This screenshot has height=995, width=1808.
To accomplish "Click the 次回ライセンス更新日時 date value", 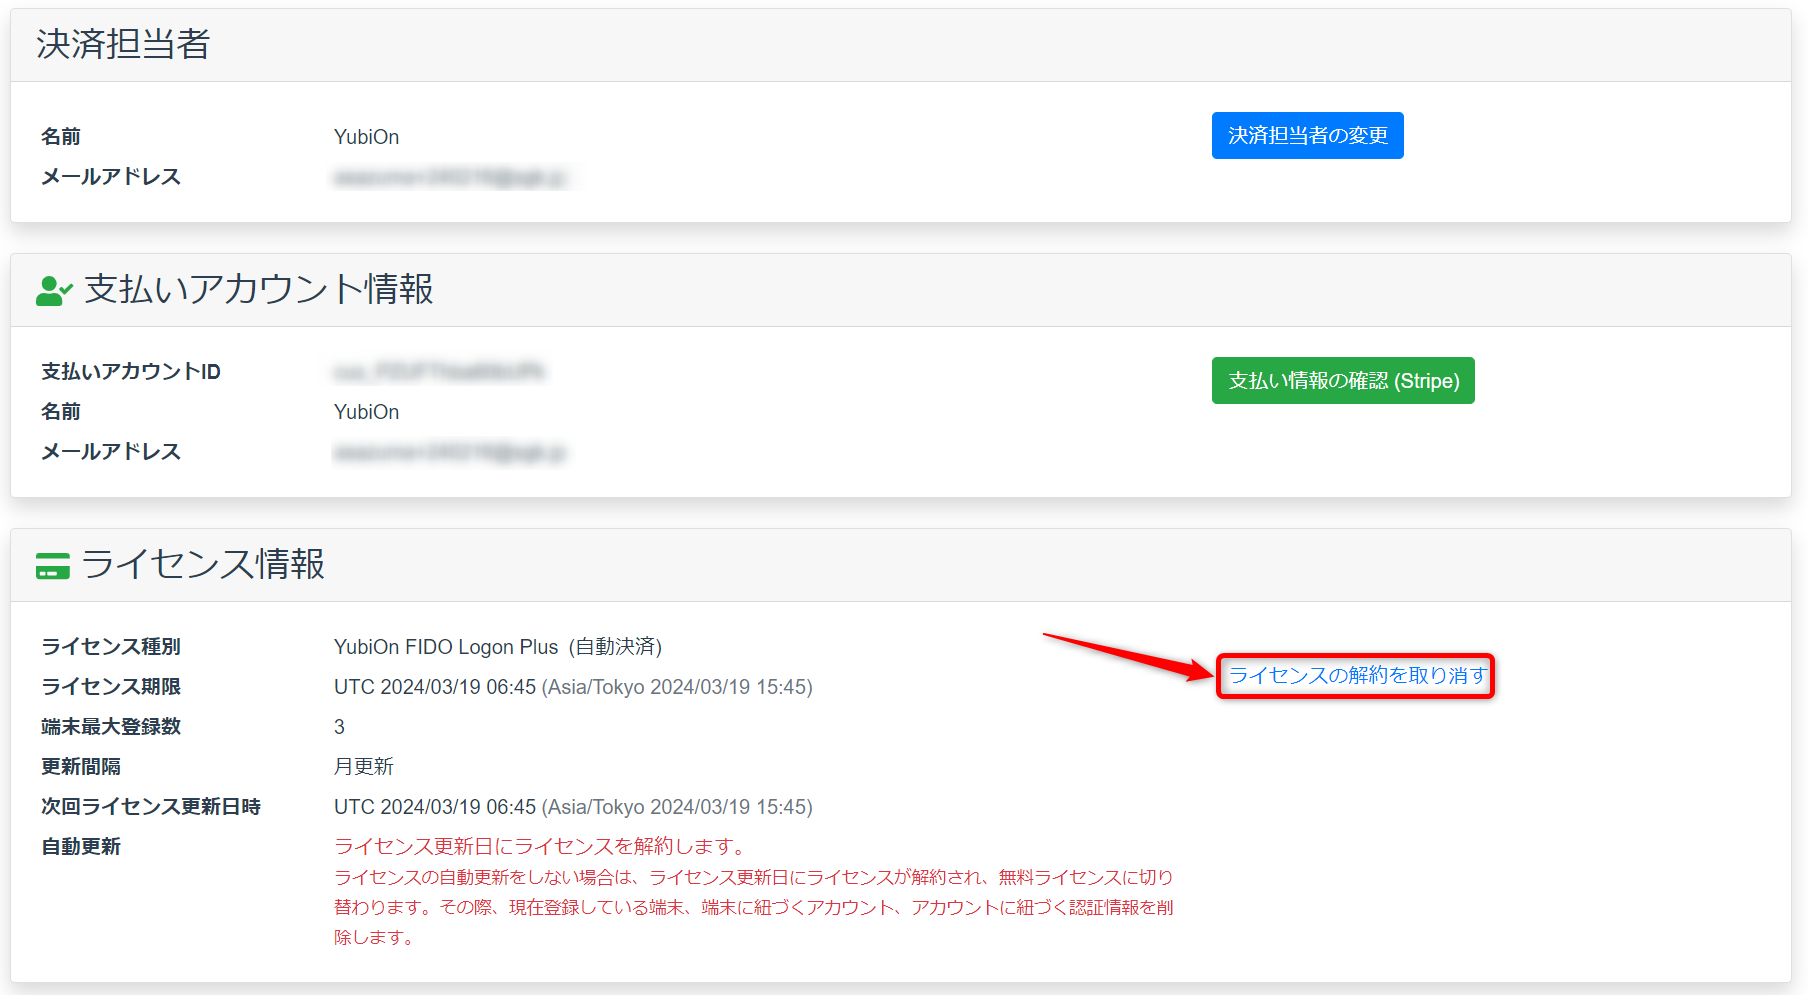I will pos(572,807).
